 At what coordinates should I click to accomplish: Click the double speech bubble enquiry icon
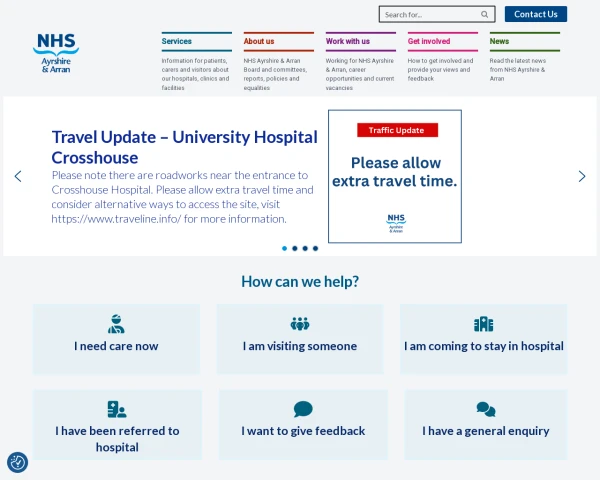(x=486, y=409)
